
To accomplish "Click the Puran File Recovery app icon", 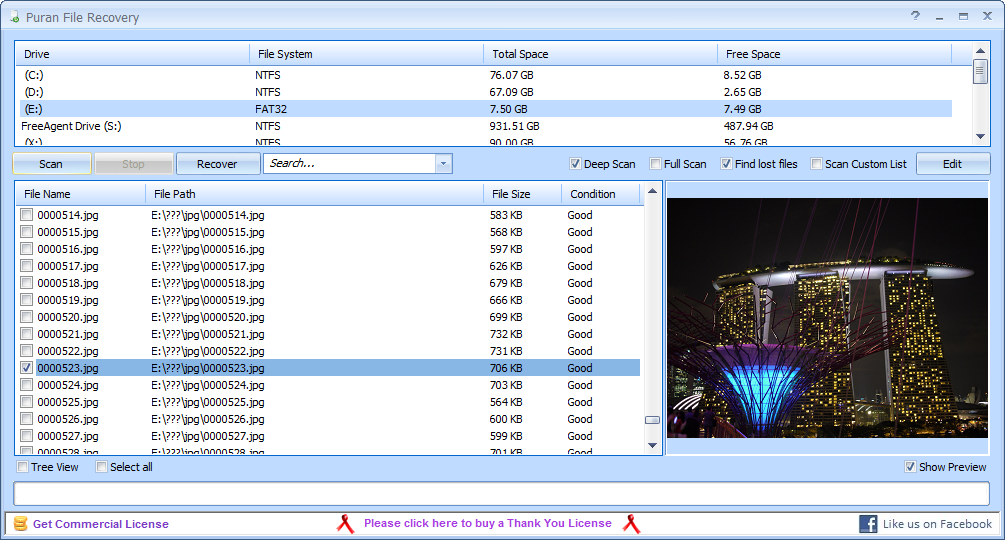I will click(x=14, y=17).
